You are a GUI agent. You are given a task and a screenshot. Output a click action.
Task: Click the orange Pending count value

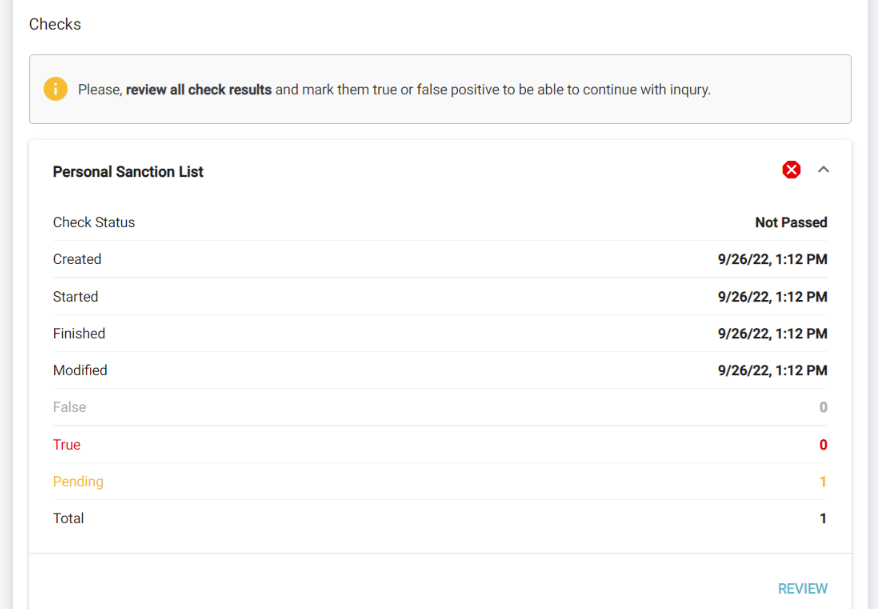tap(823, 482)
